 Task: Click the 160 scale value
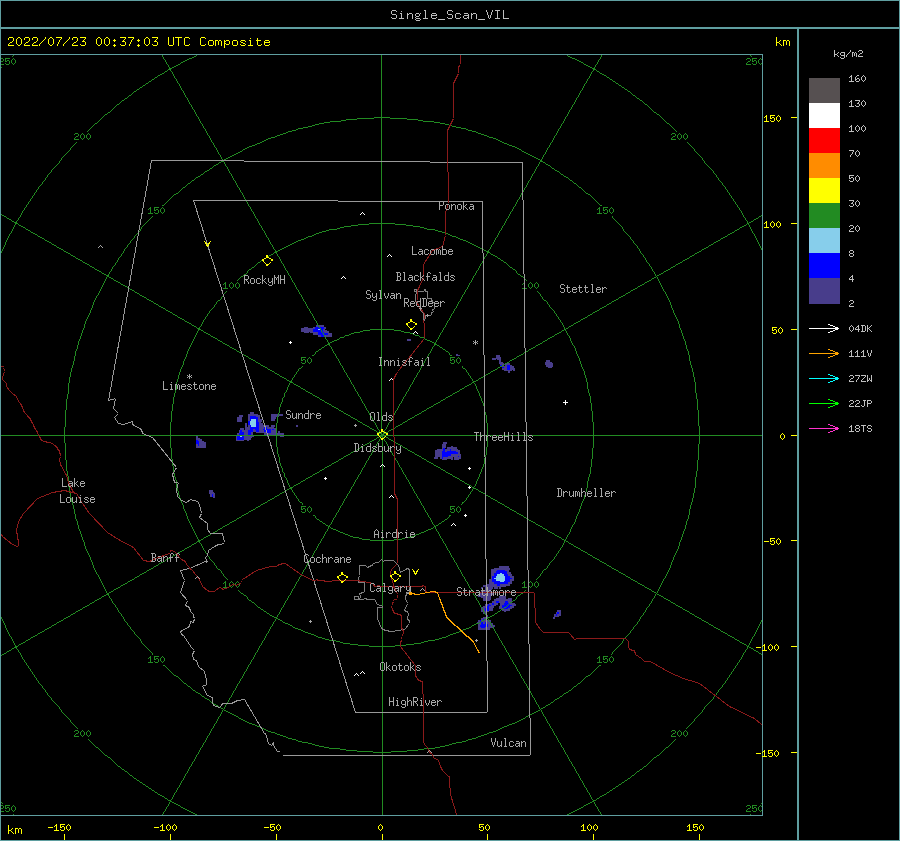[857, 79]
